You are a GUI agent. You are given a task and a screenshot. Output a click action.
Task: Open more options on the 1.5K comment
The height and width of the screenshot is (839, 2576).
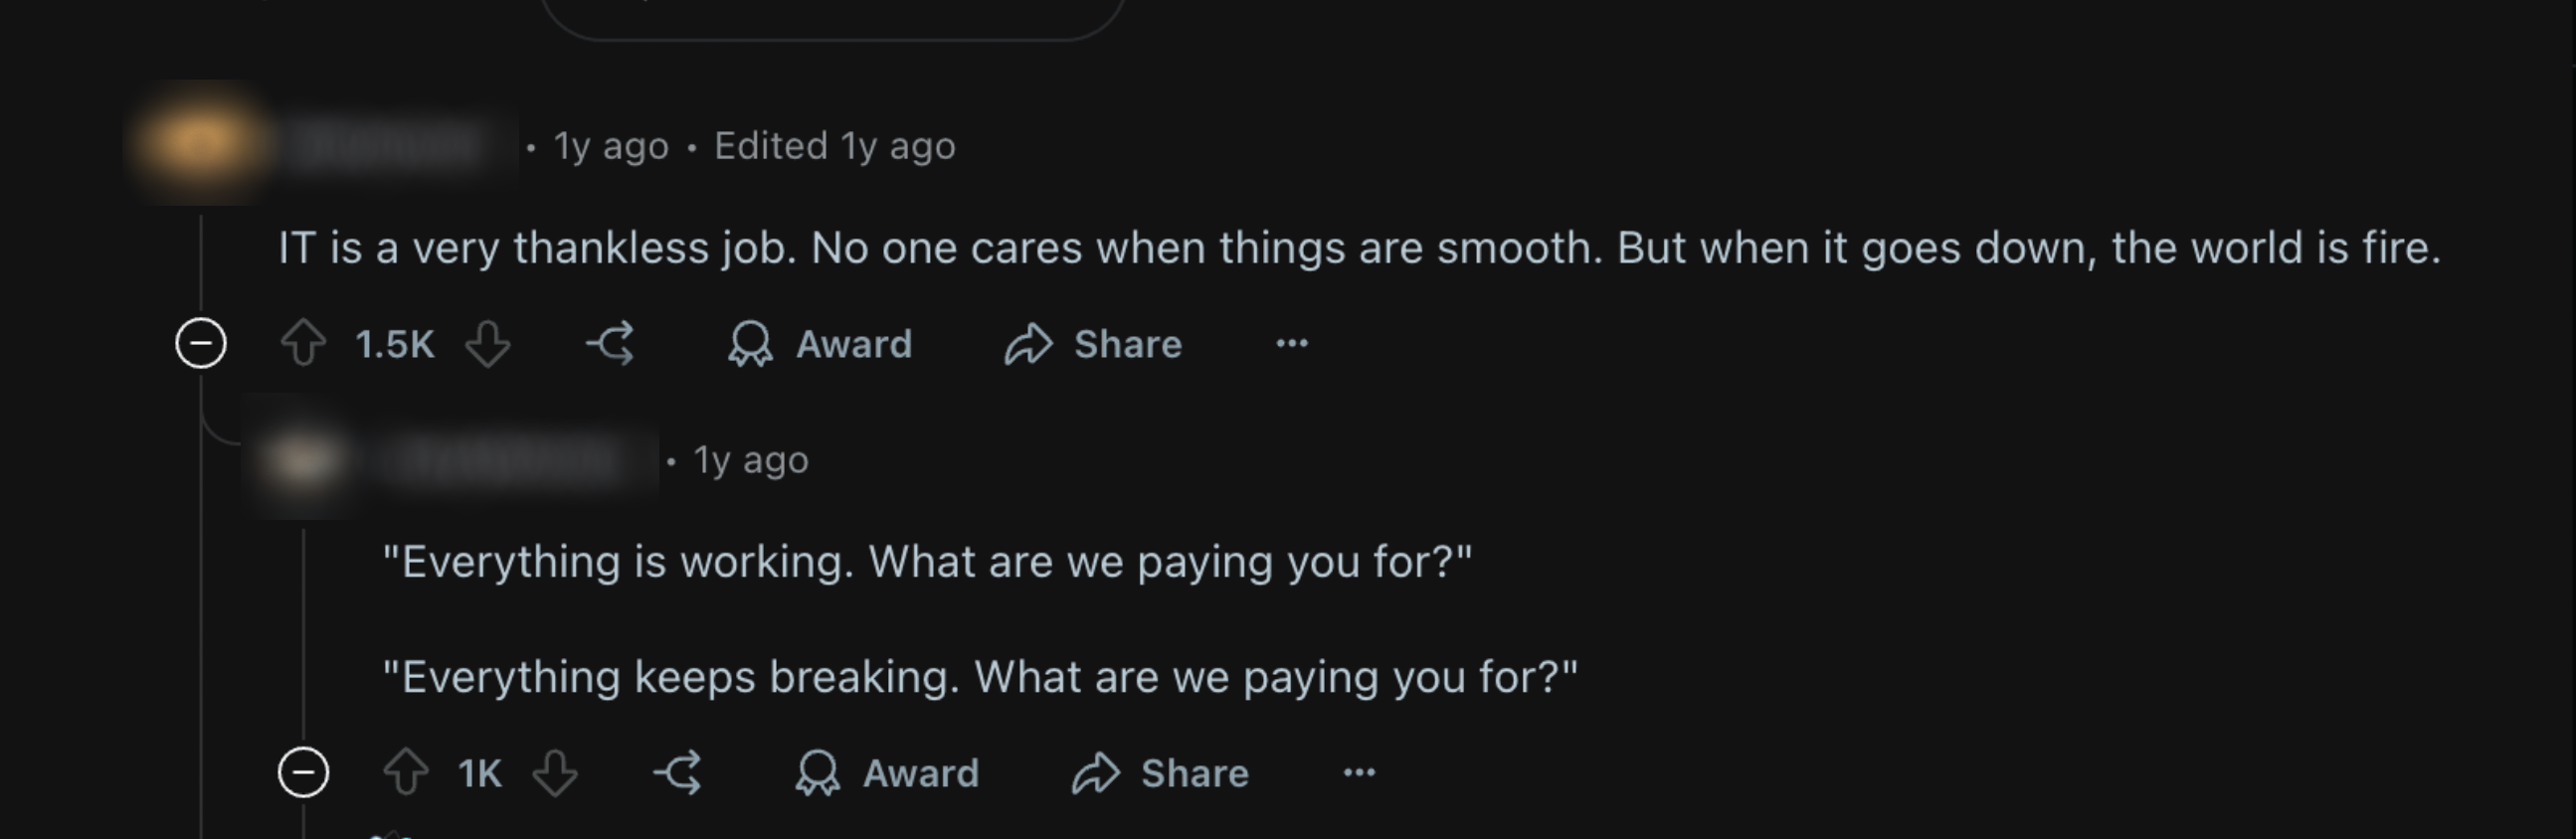point(1291,344)
